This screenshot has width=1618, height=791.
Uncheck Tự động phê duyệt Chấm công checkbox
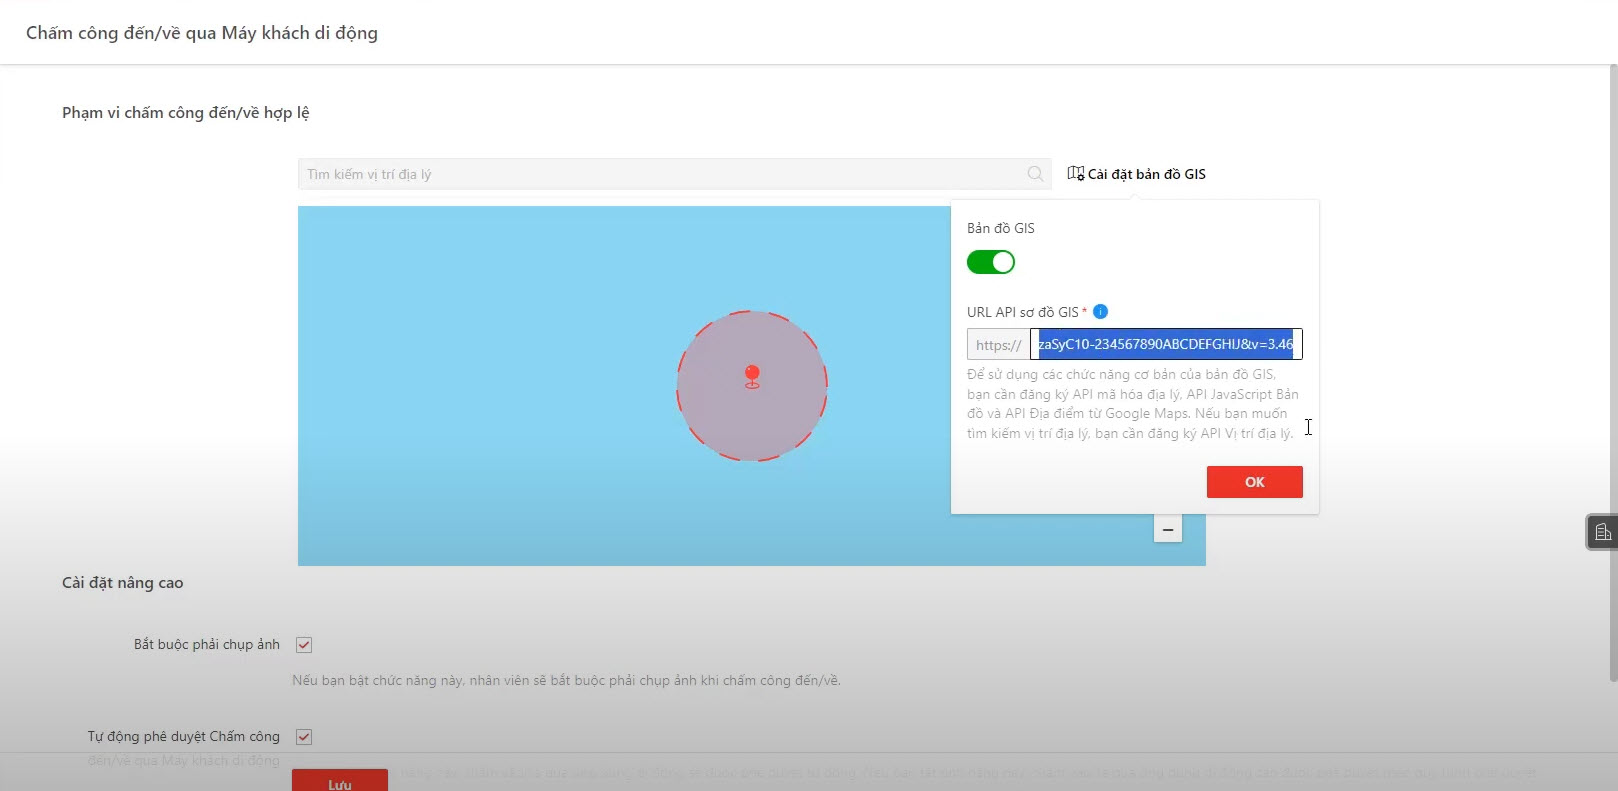tap(304, 737)
